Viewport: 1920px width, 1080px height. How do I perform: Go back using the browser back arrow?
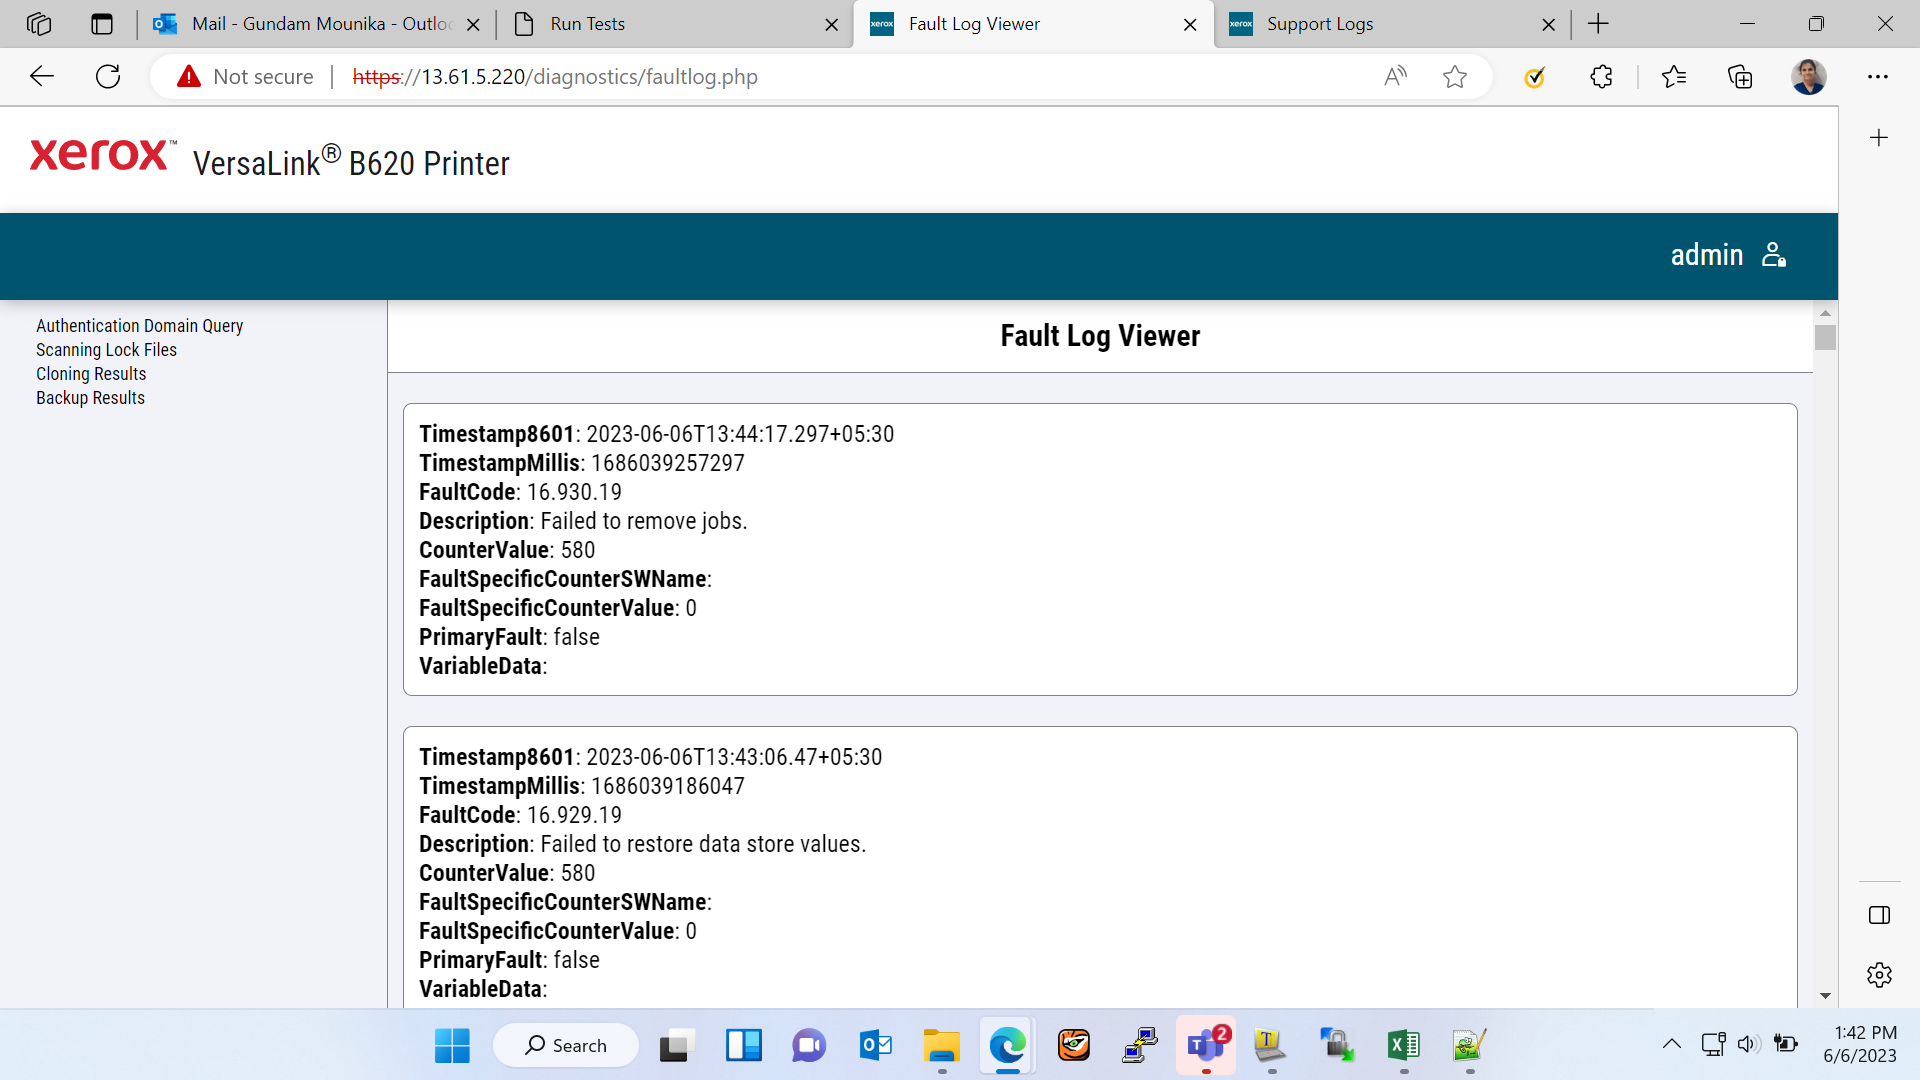coord(42,77)
